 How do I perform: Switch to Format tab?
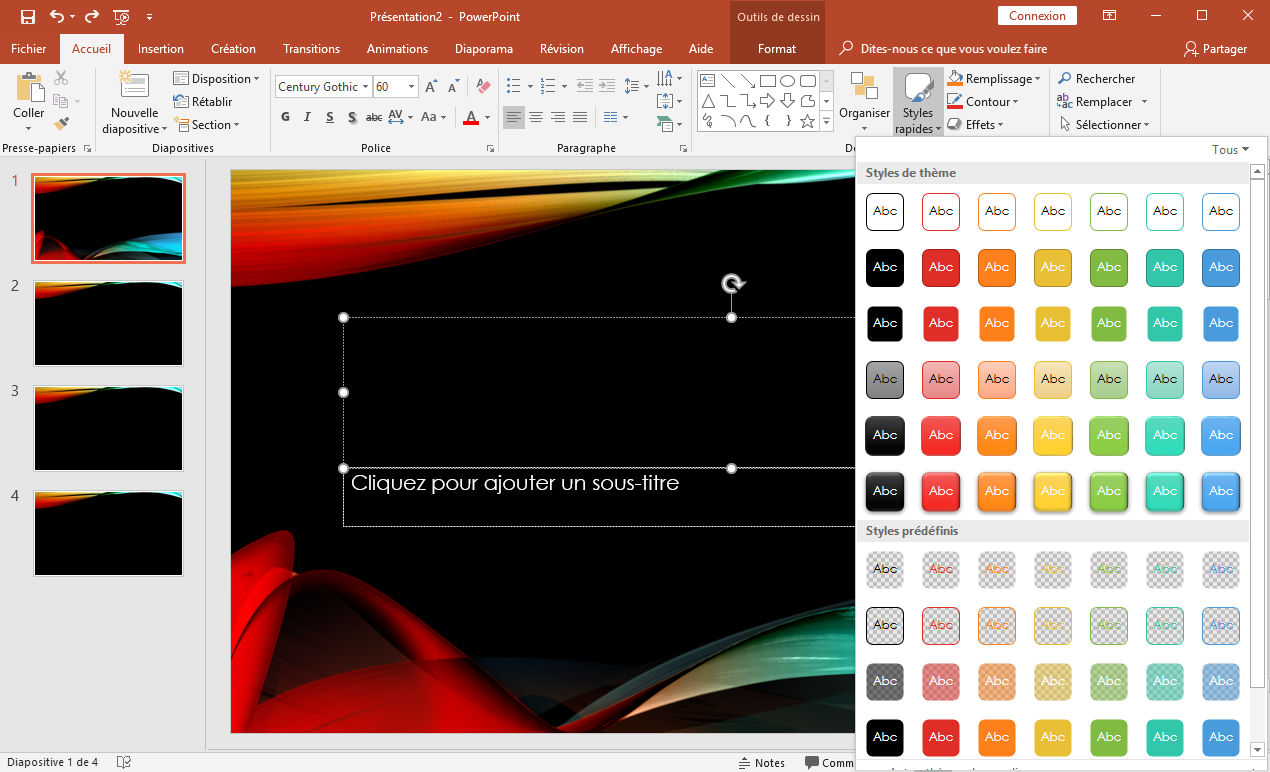pyautogui.click(x=777, y=49)
